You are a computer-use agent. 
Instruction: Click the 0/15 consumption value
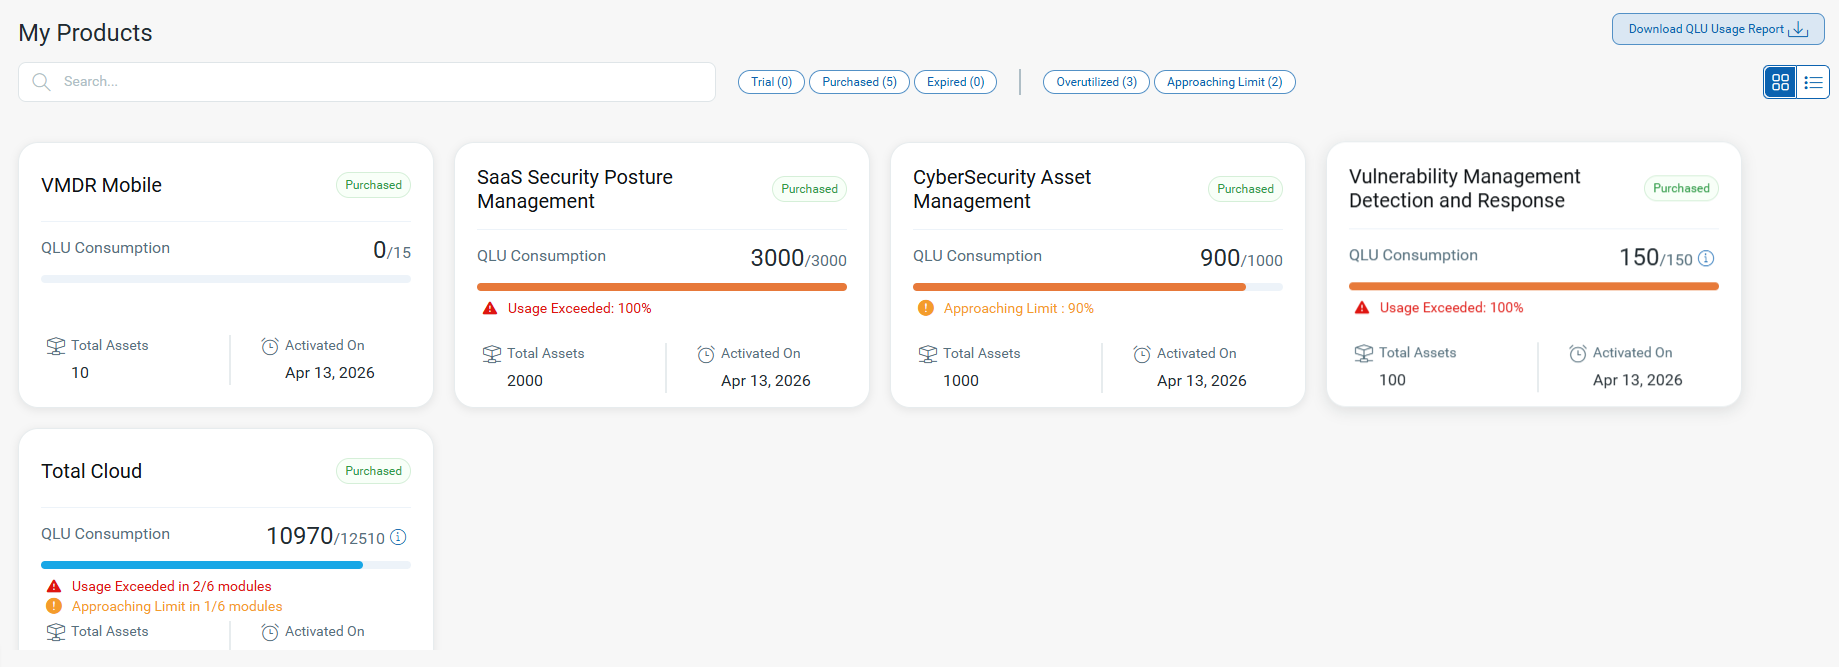[x=392, y=250]
